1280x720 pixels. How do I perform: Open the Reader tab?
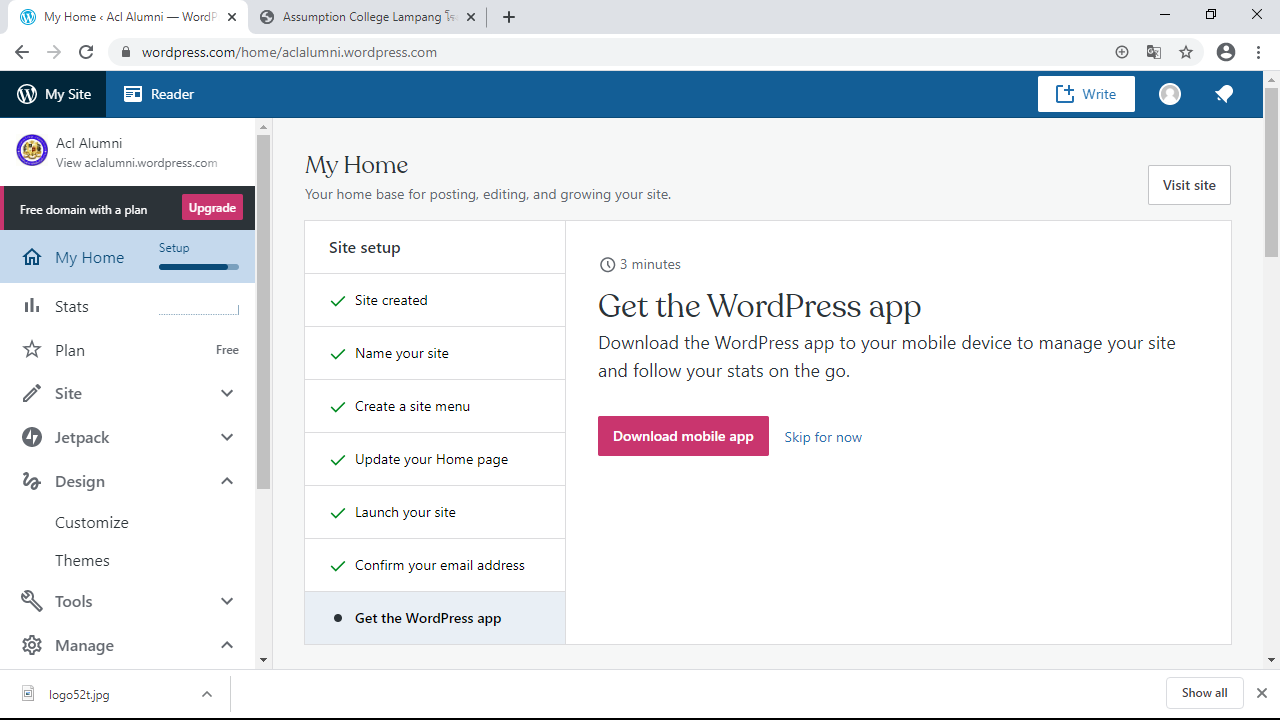pos(159,94)
